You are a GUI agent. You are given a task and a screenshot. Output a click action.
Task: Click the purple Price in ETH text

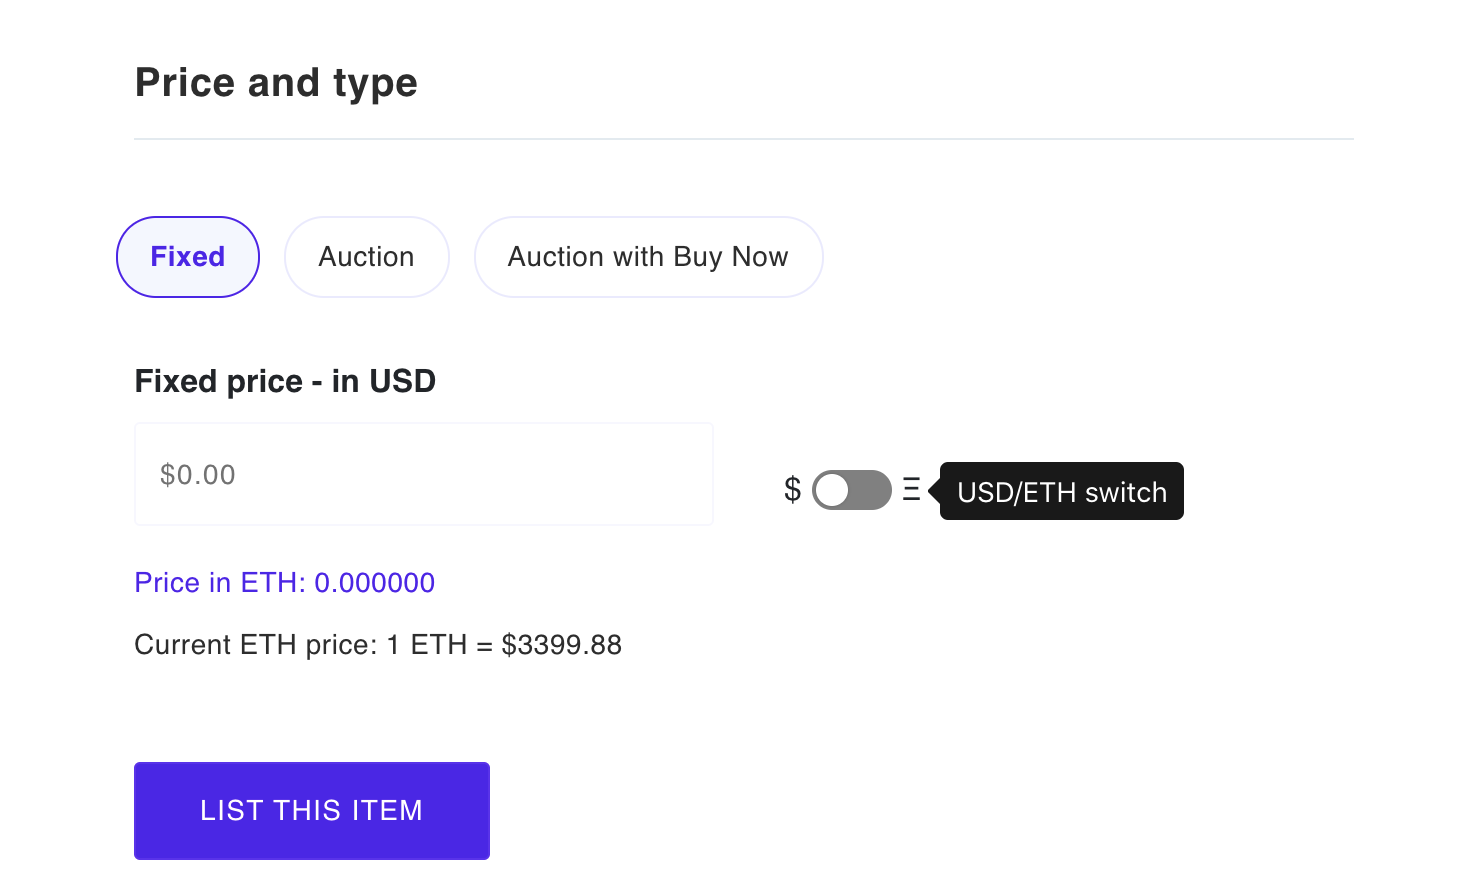coord(222,583)
